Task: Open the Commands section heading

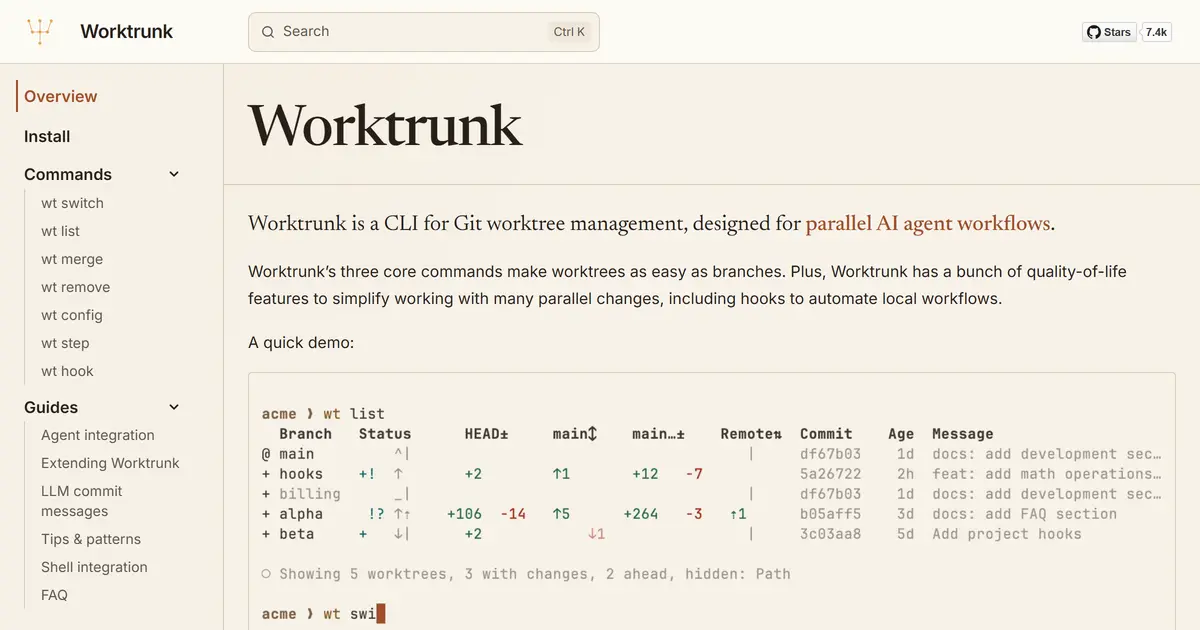Action: [68, 174]
